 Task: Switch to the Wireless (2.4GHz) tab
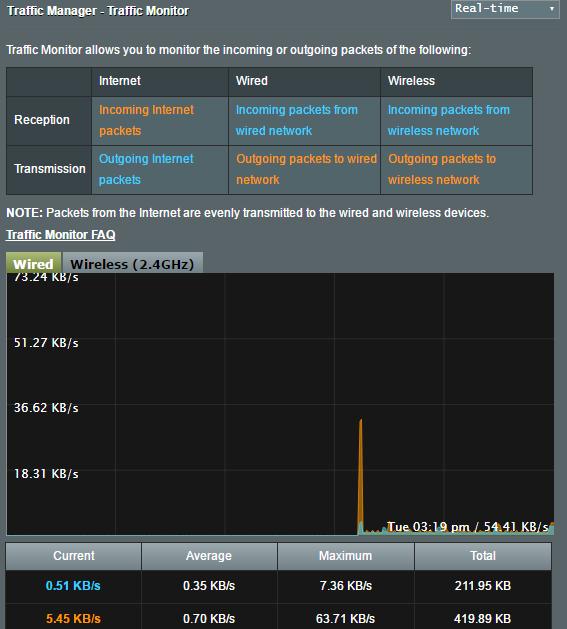pos(132,264)
